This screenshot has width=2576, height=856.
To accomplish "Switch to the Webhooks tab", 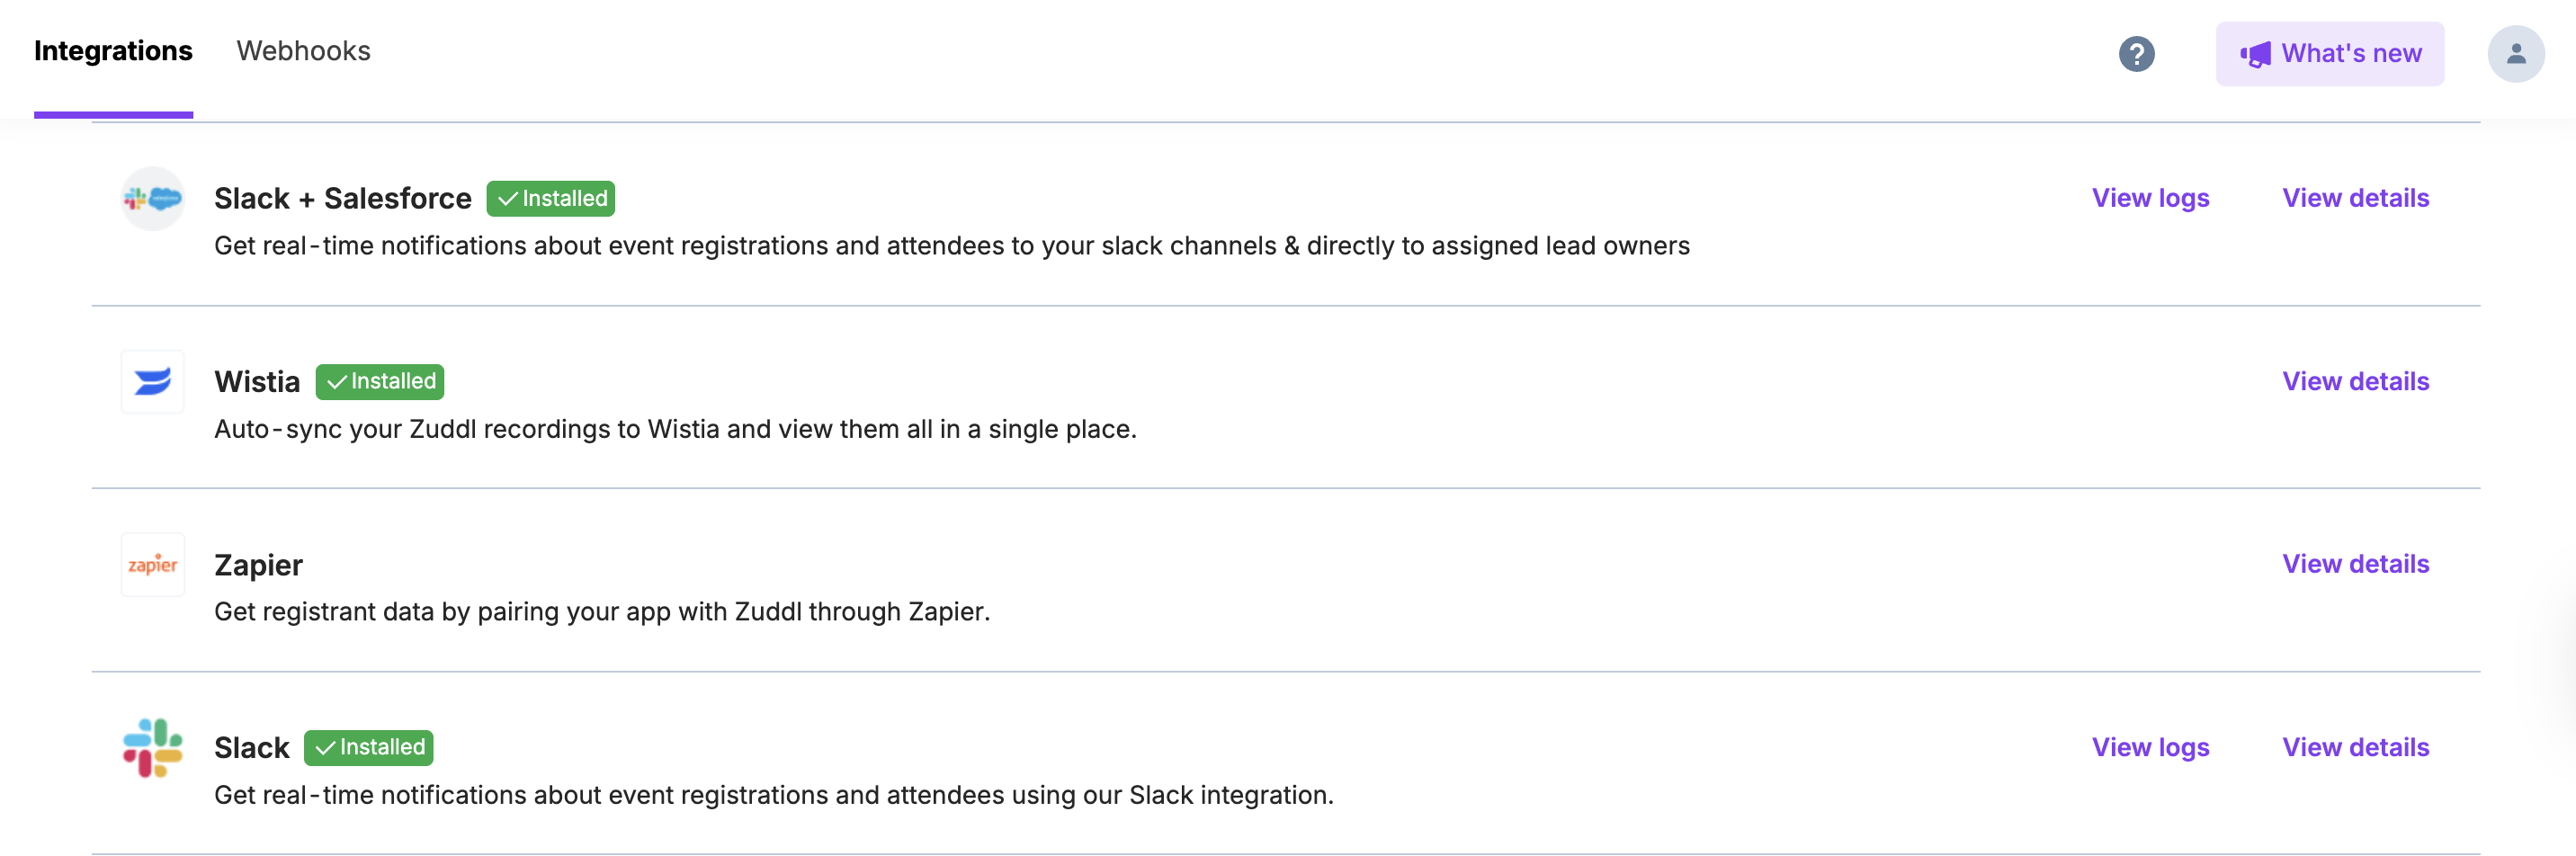I will 303,51.
